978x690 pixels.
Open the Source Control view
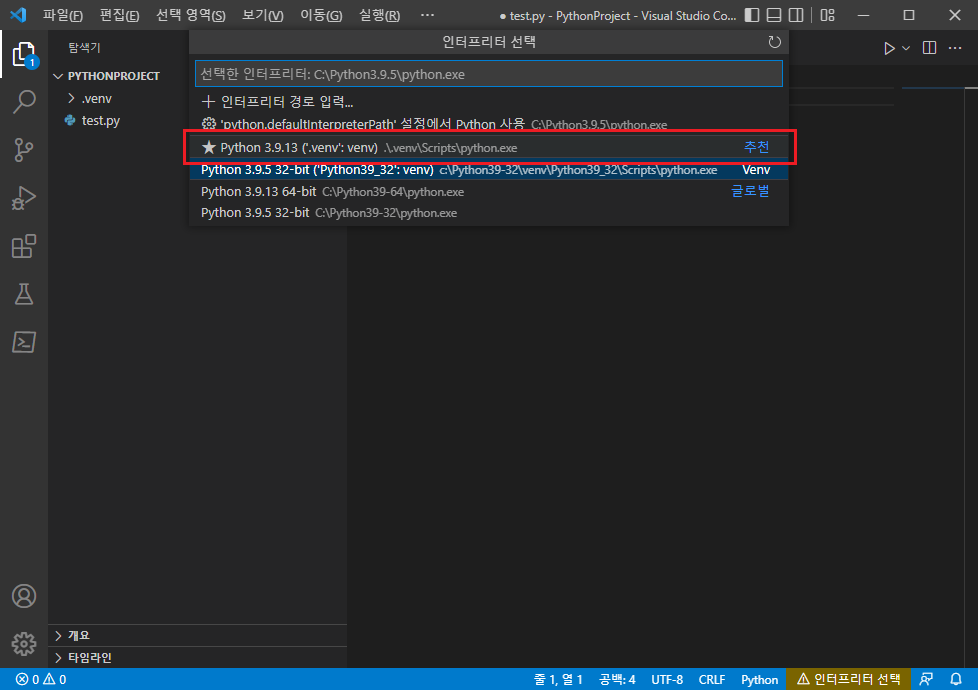pos(24,150)
